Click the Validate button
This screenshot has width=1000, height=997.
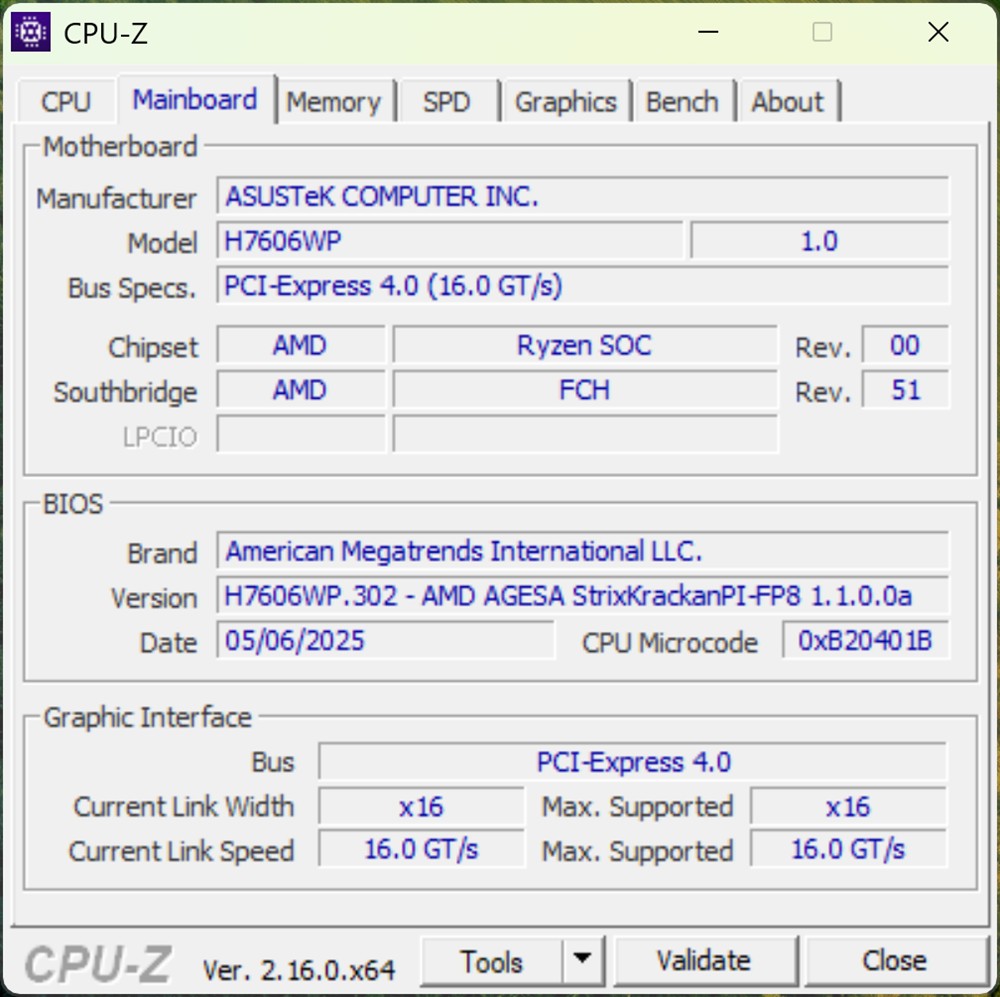coord(703,962)
